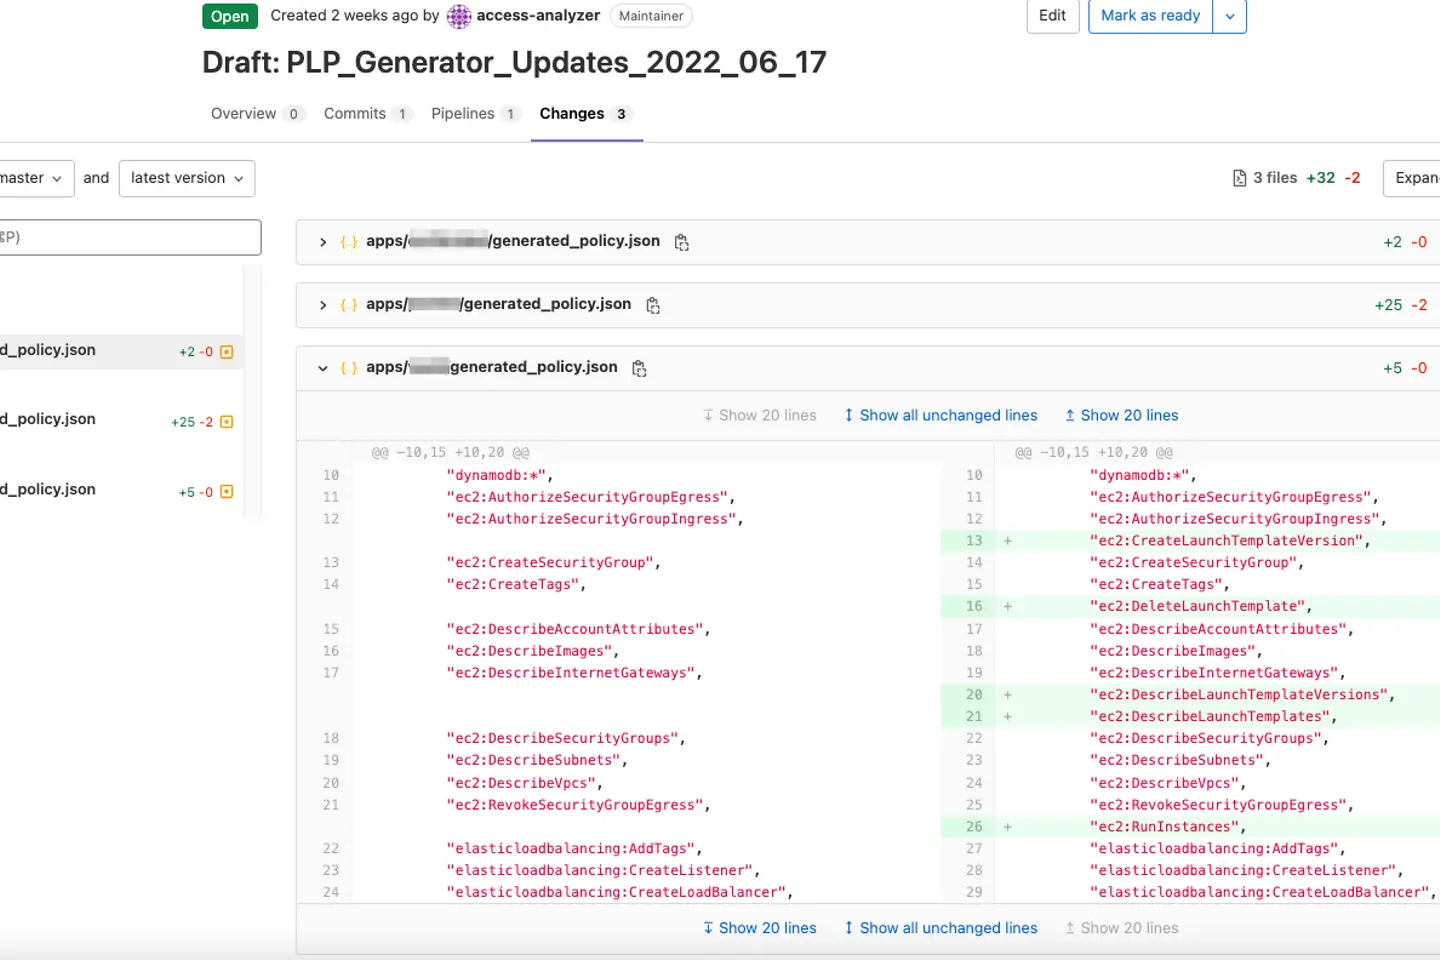This screenshot has width=1440, height=960.
Task: Copy path of third generated_policy.json file (+5 -0)
Action: pyautogui.click(x=639, y=368)
